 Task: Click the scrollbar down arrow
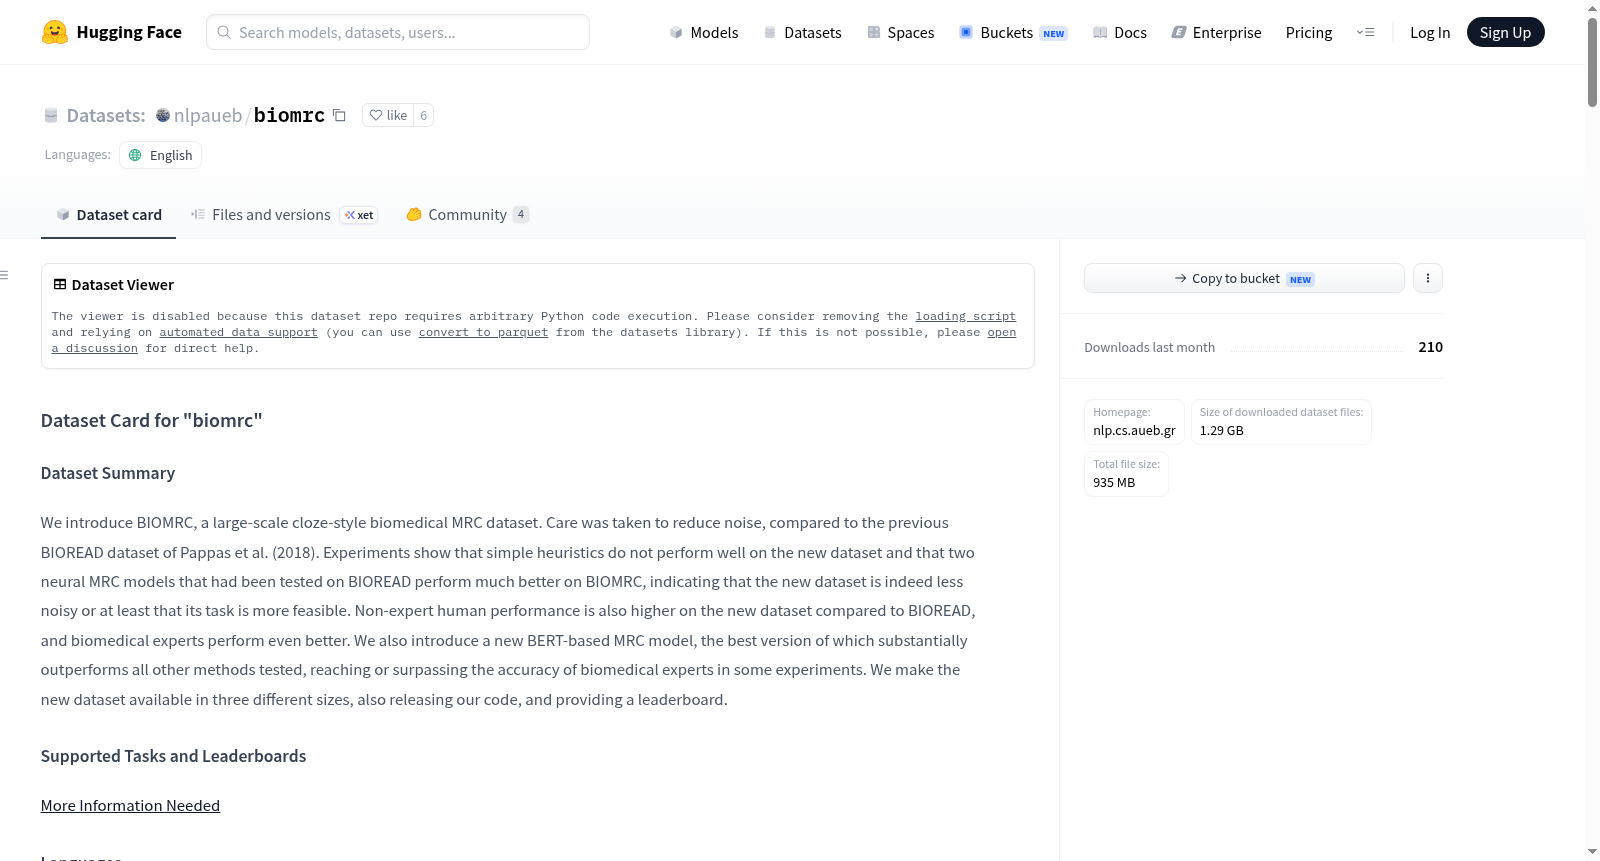coord(1592,853)
